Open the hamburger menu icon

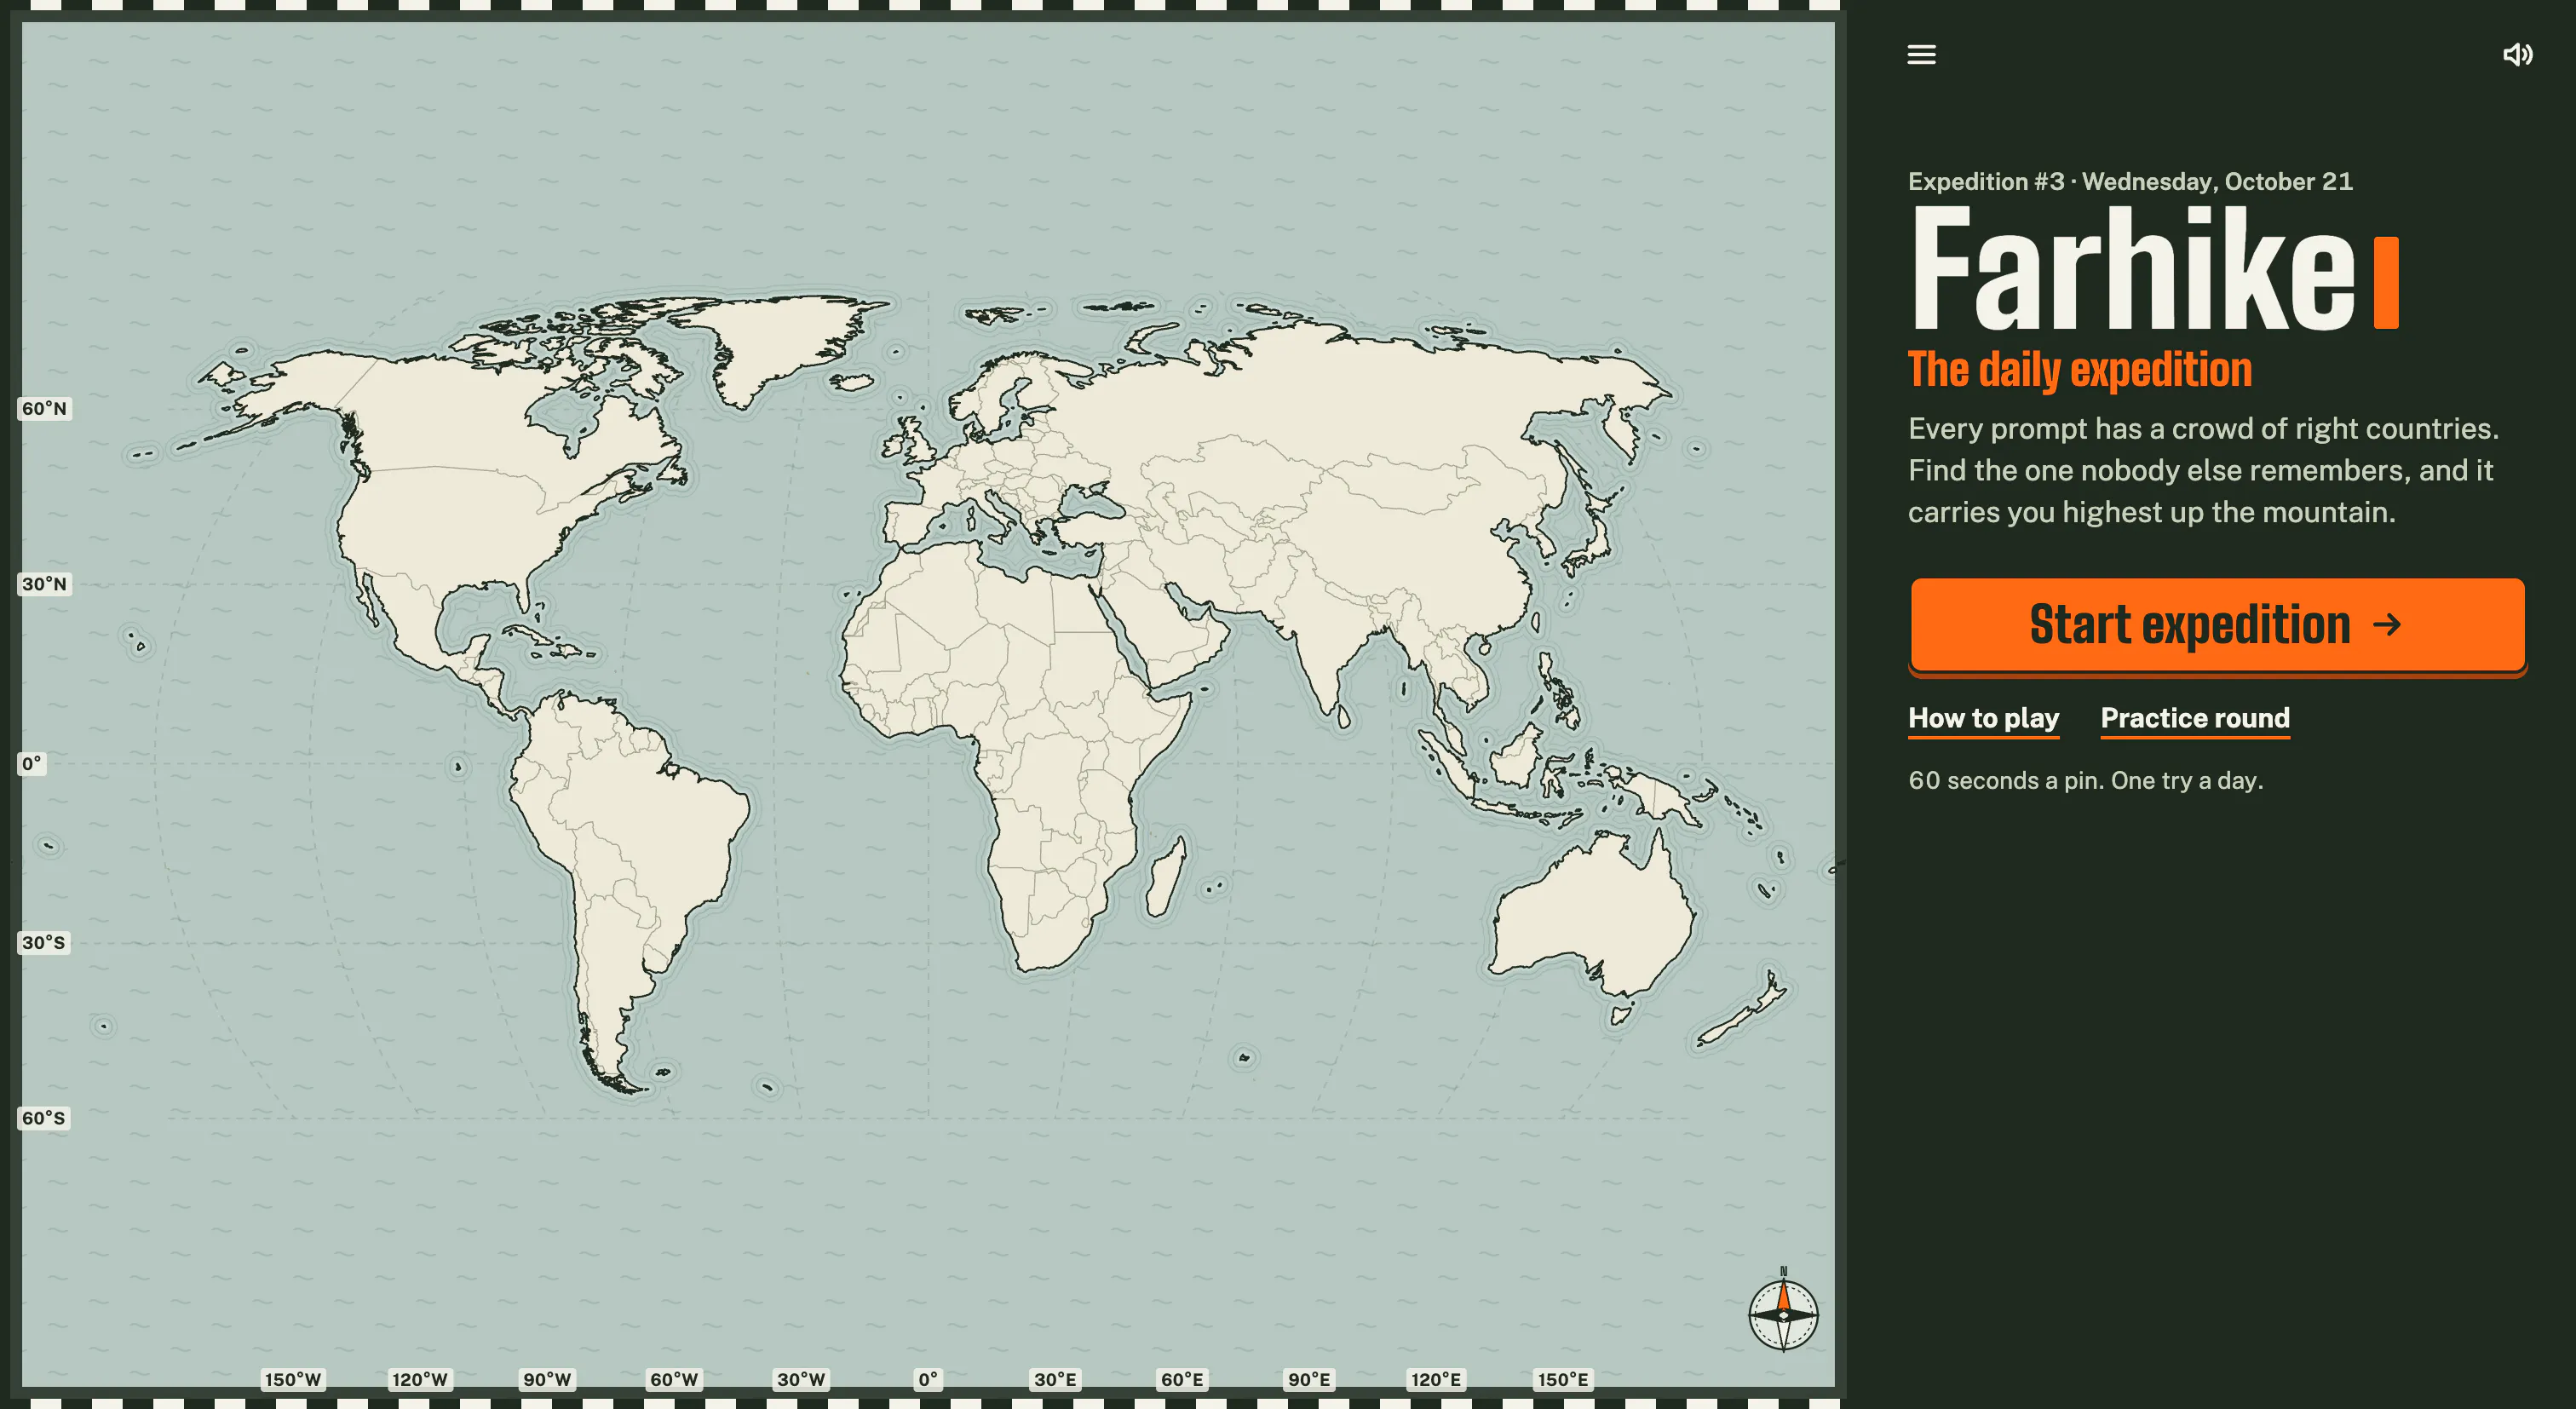[x=1921, y=55]
